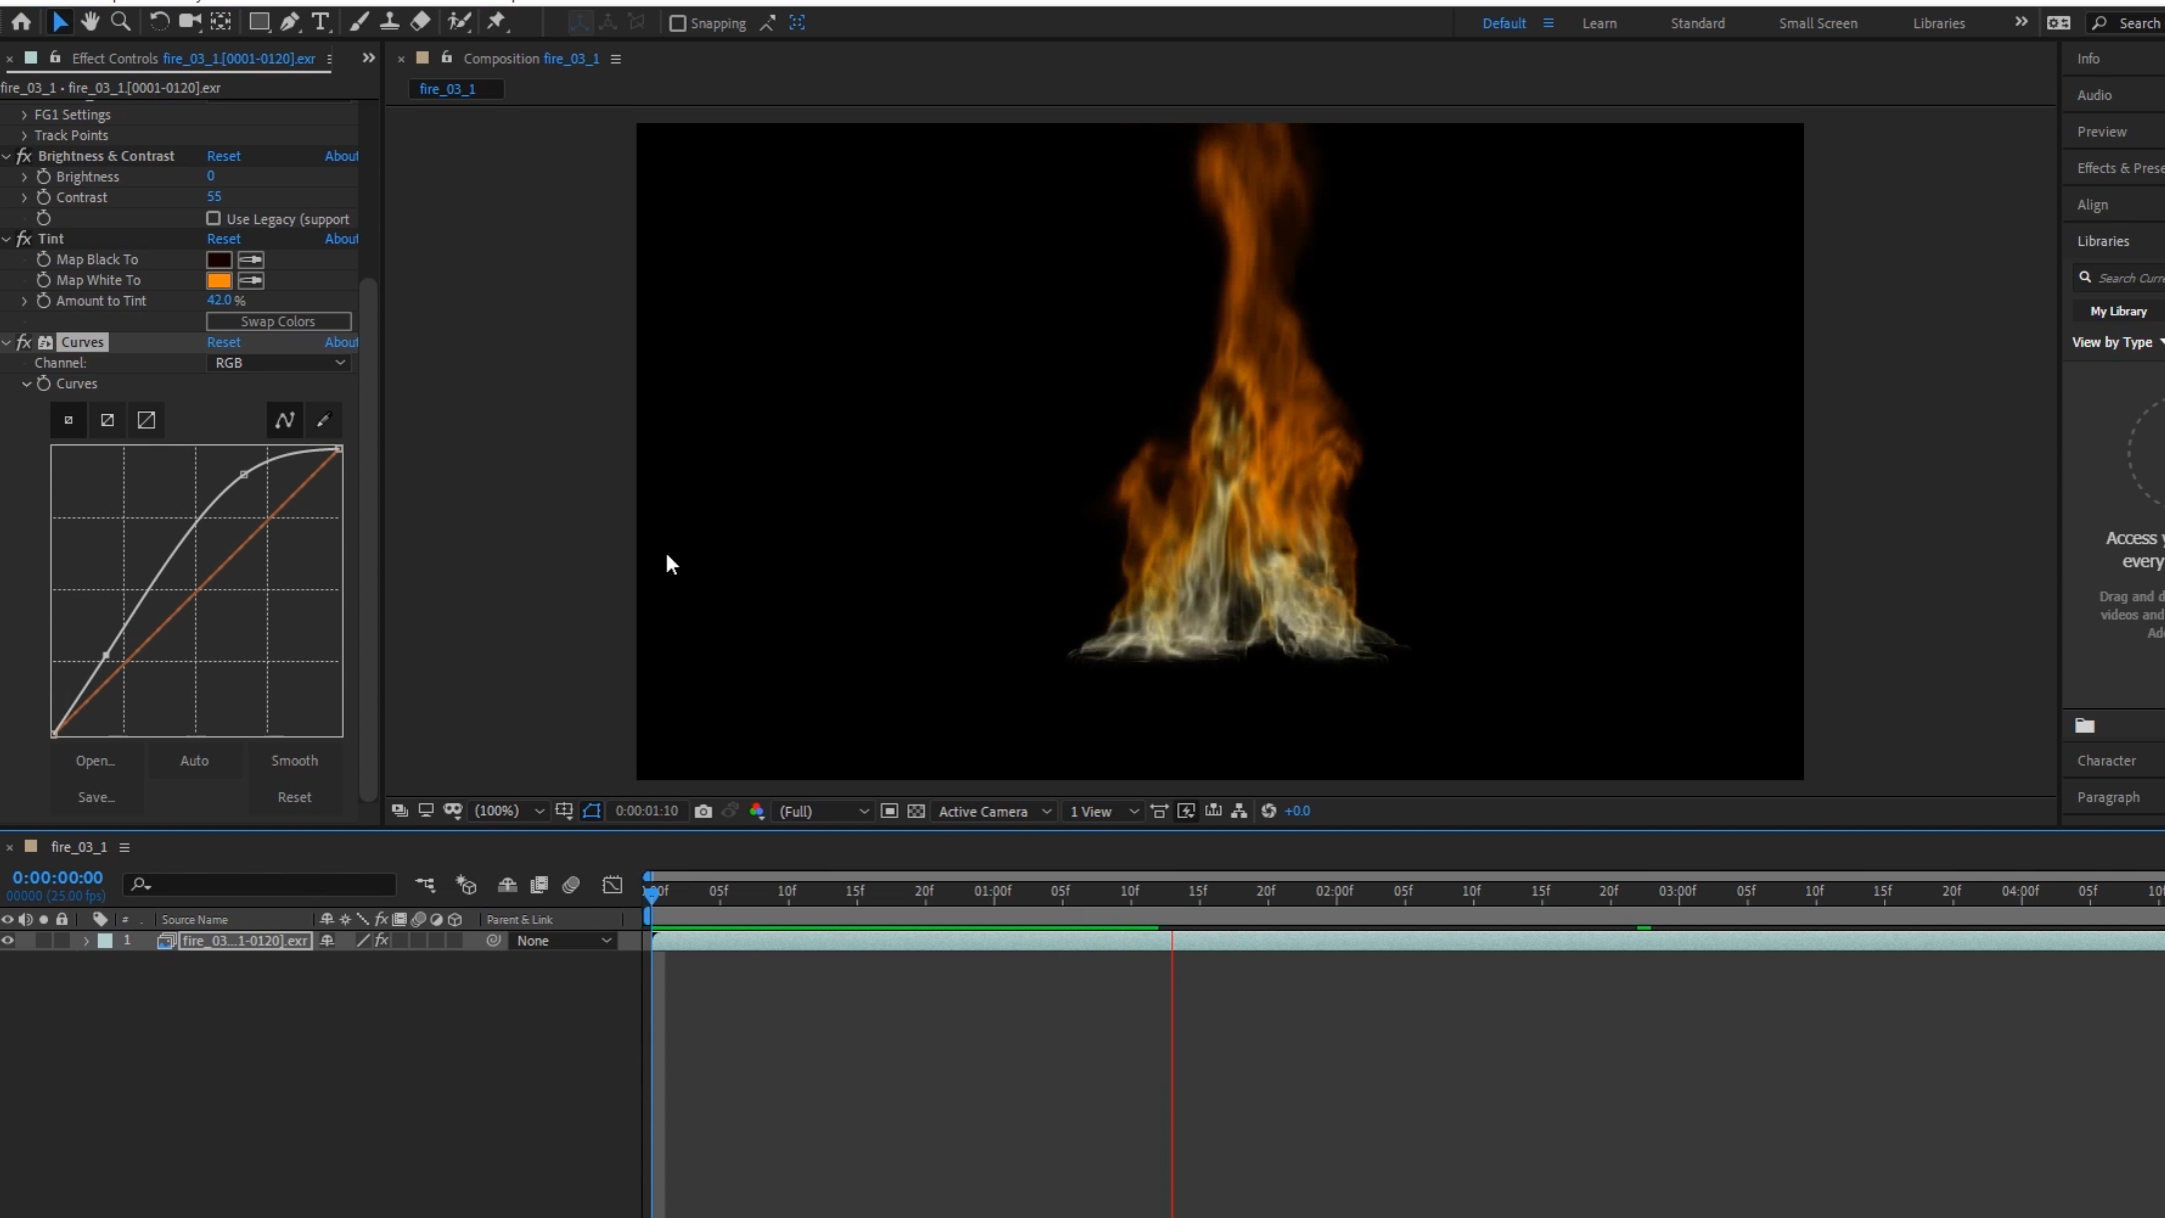This screenshot has height=1218, width=2165.
Task: Click the Home icon in toolbar
Action: pos(21,21)
